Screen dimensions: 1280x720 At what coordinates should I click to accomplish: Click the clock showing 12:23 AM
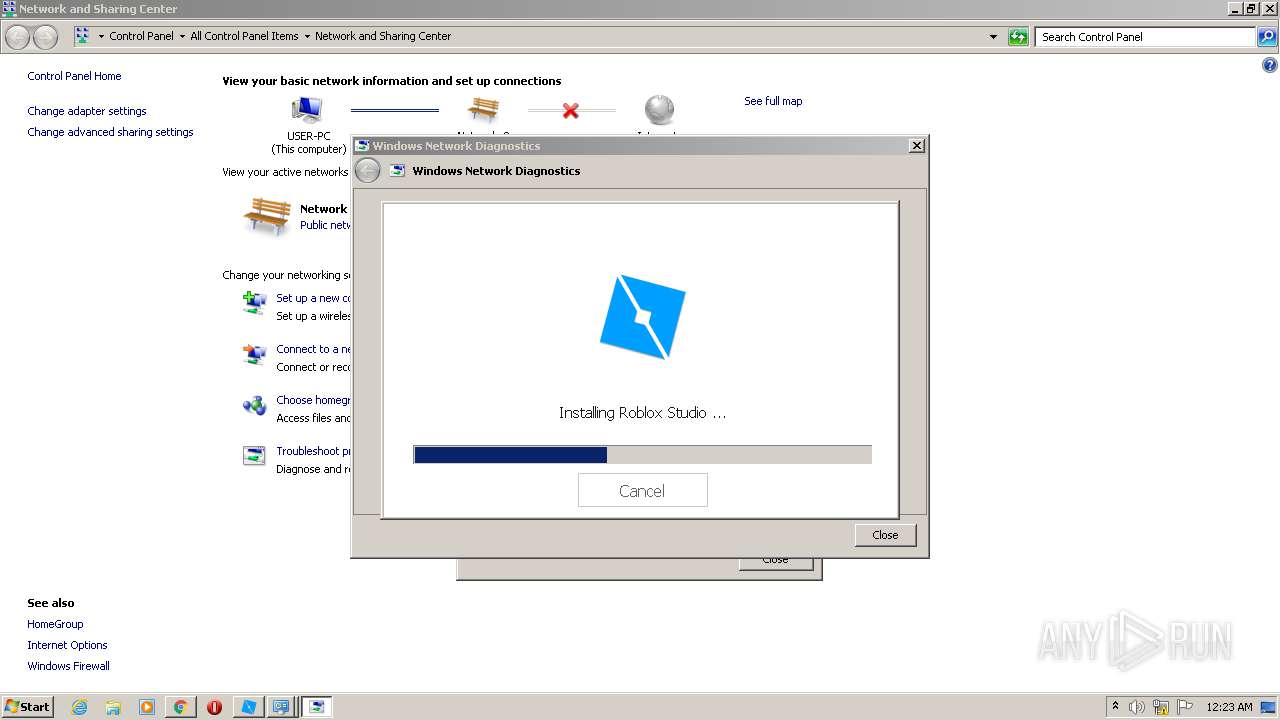click(x=1229, y=707)
